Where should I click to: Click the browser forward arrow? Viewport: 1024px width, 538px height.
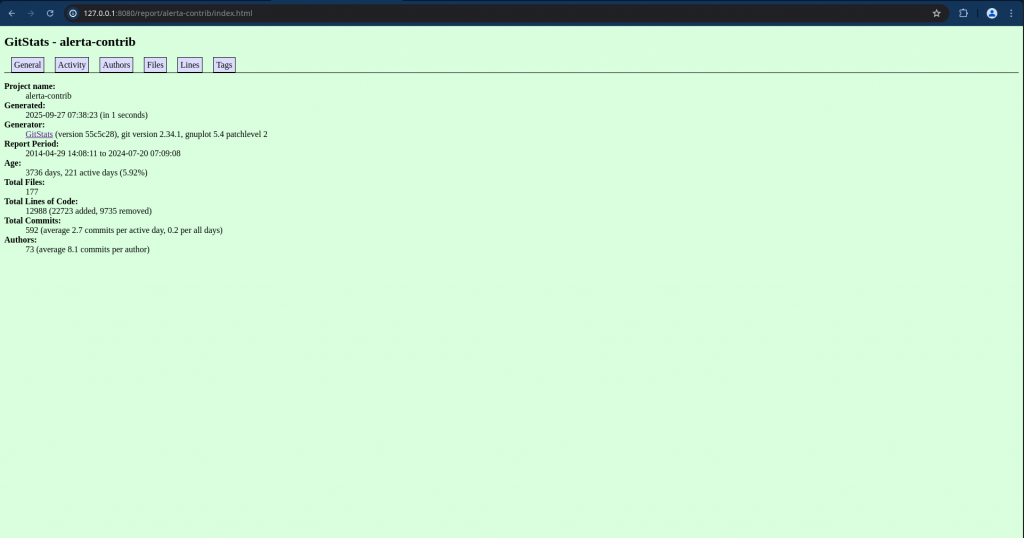click(31, 13)
